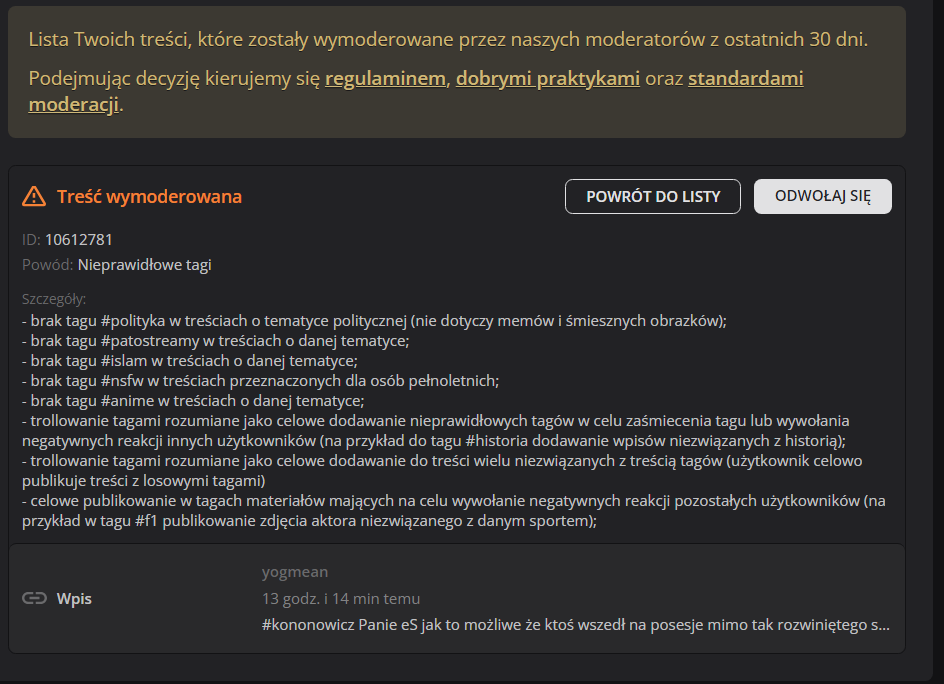944x684 pixels.
Task: Click the #anime tag rule line
Action: tap(197, 400)
